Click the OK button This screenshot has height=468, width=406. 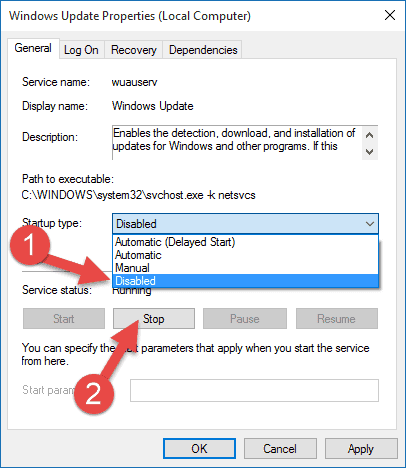199,448
